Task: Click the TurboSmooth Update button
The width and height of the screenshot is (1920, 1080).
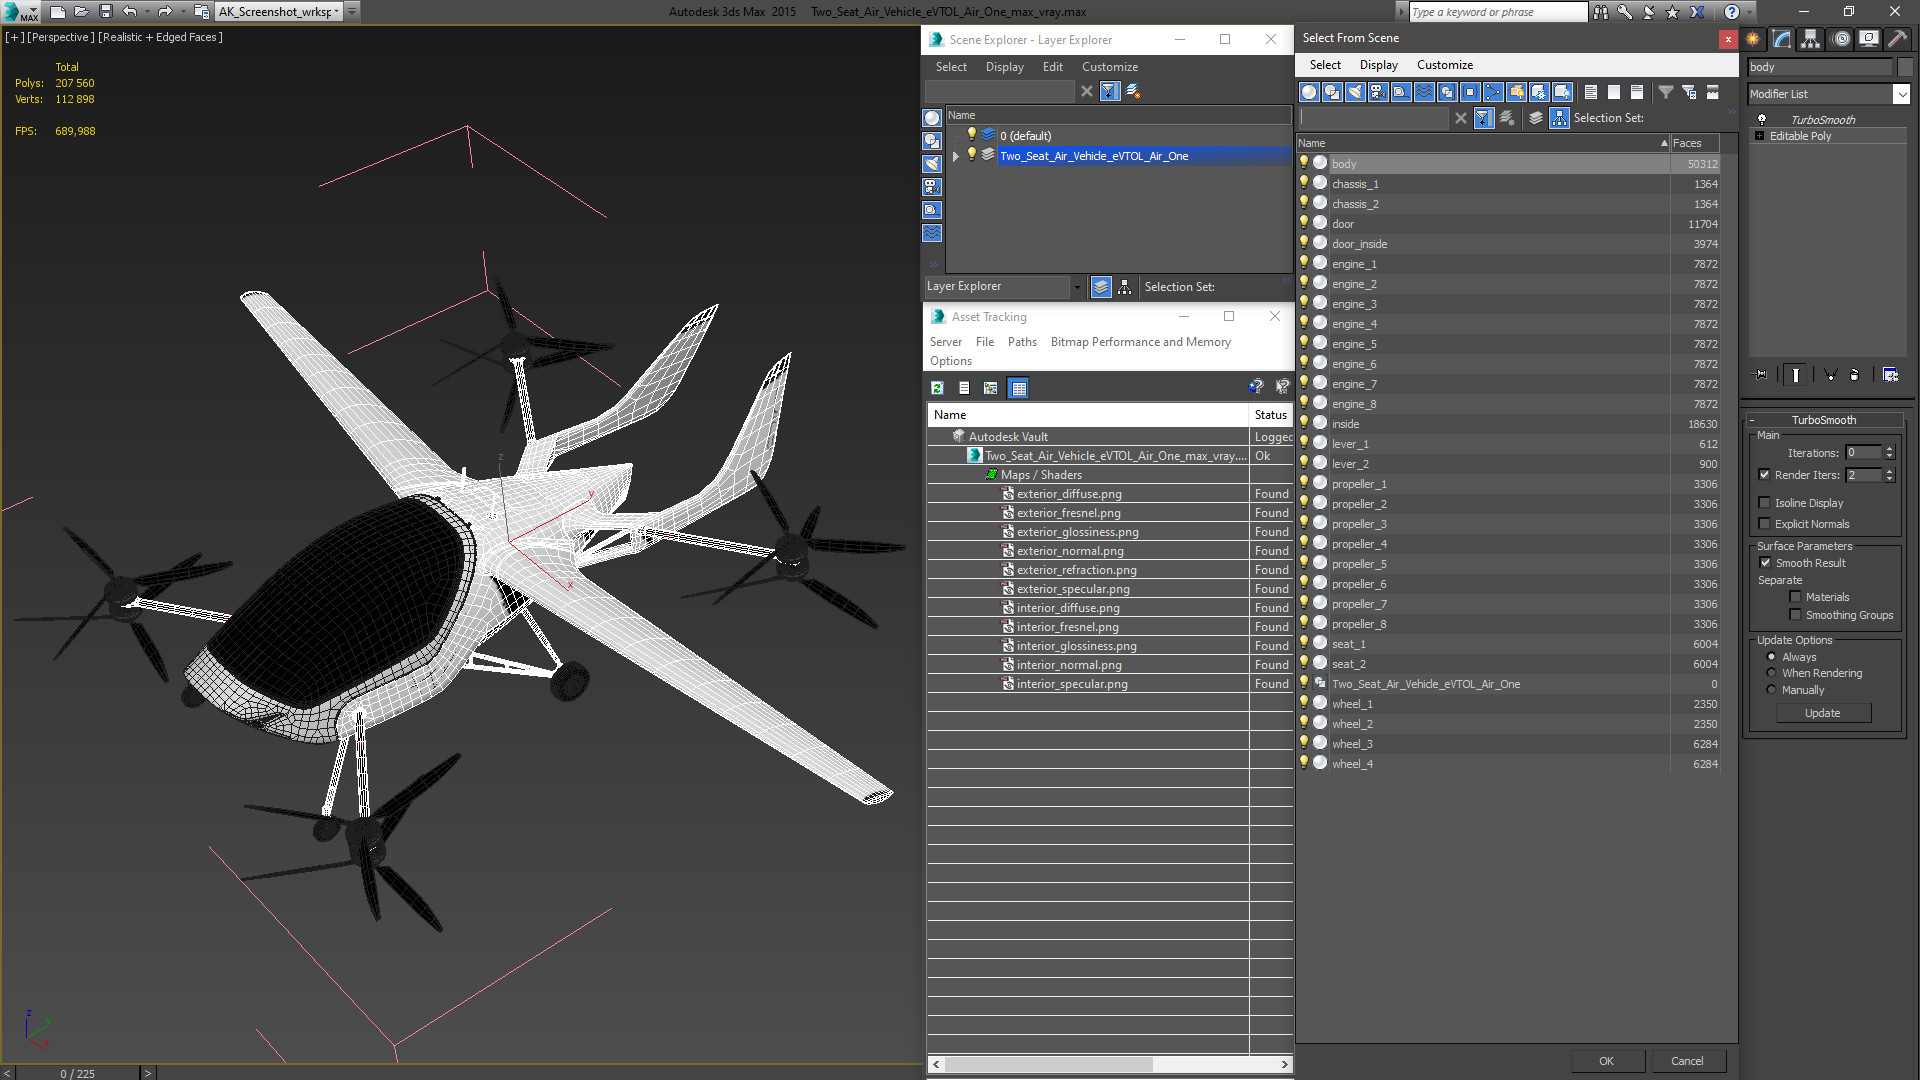Action: (x=1822, y=713)
